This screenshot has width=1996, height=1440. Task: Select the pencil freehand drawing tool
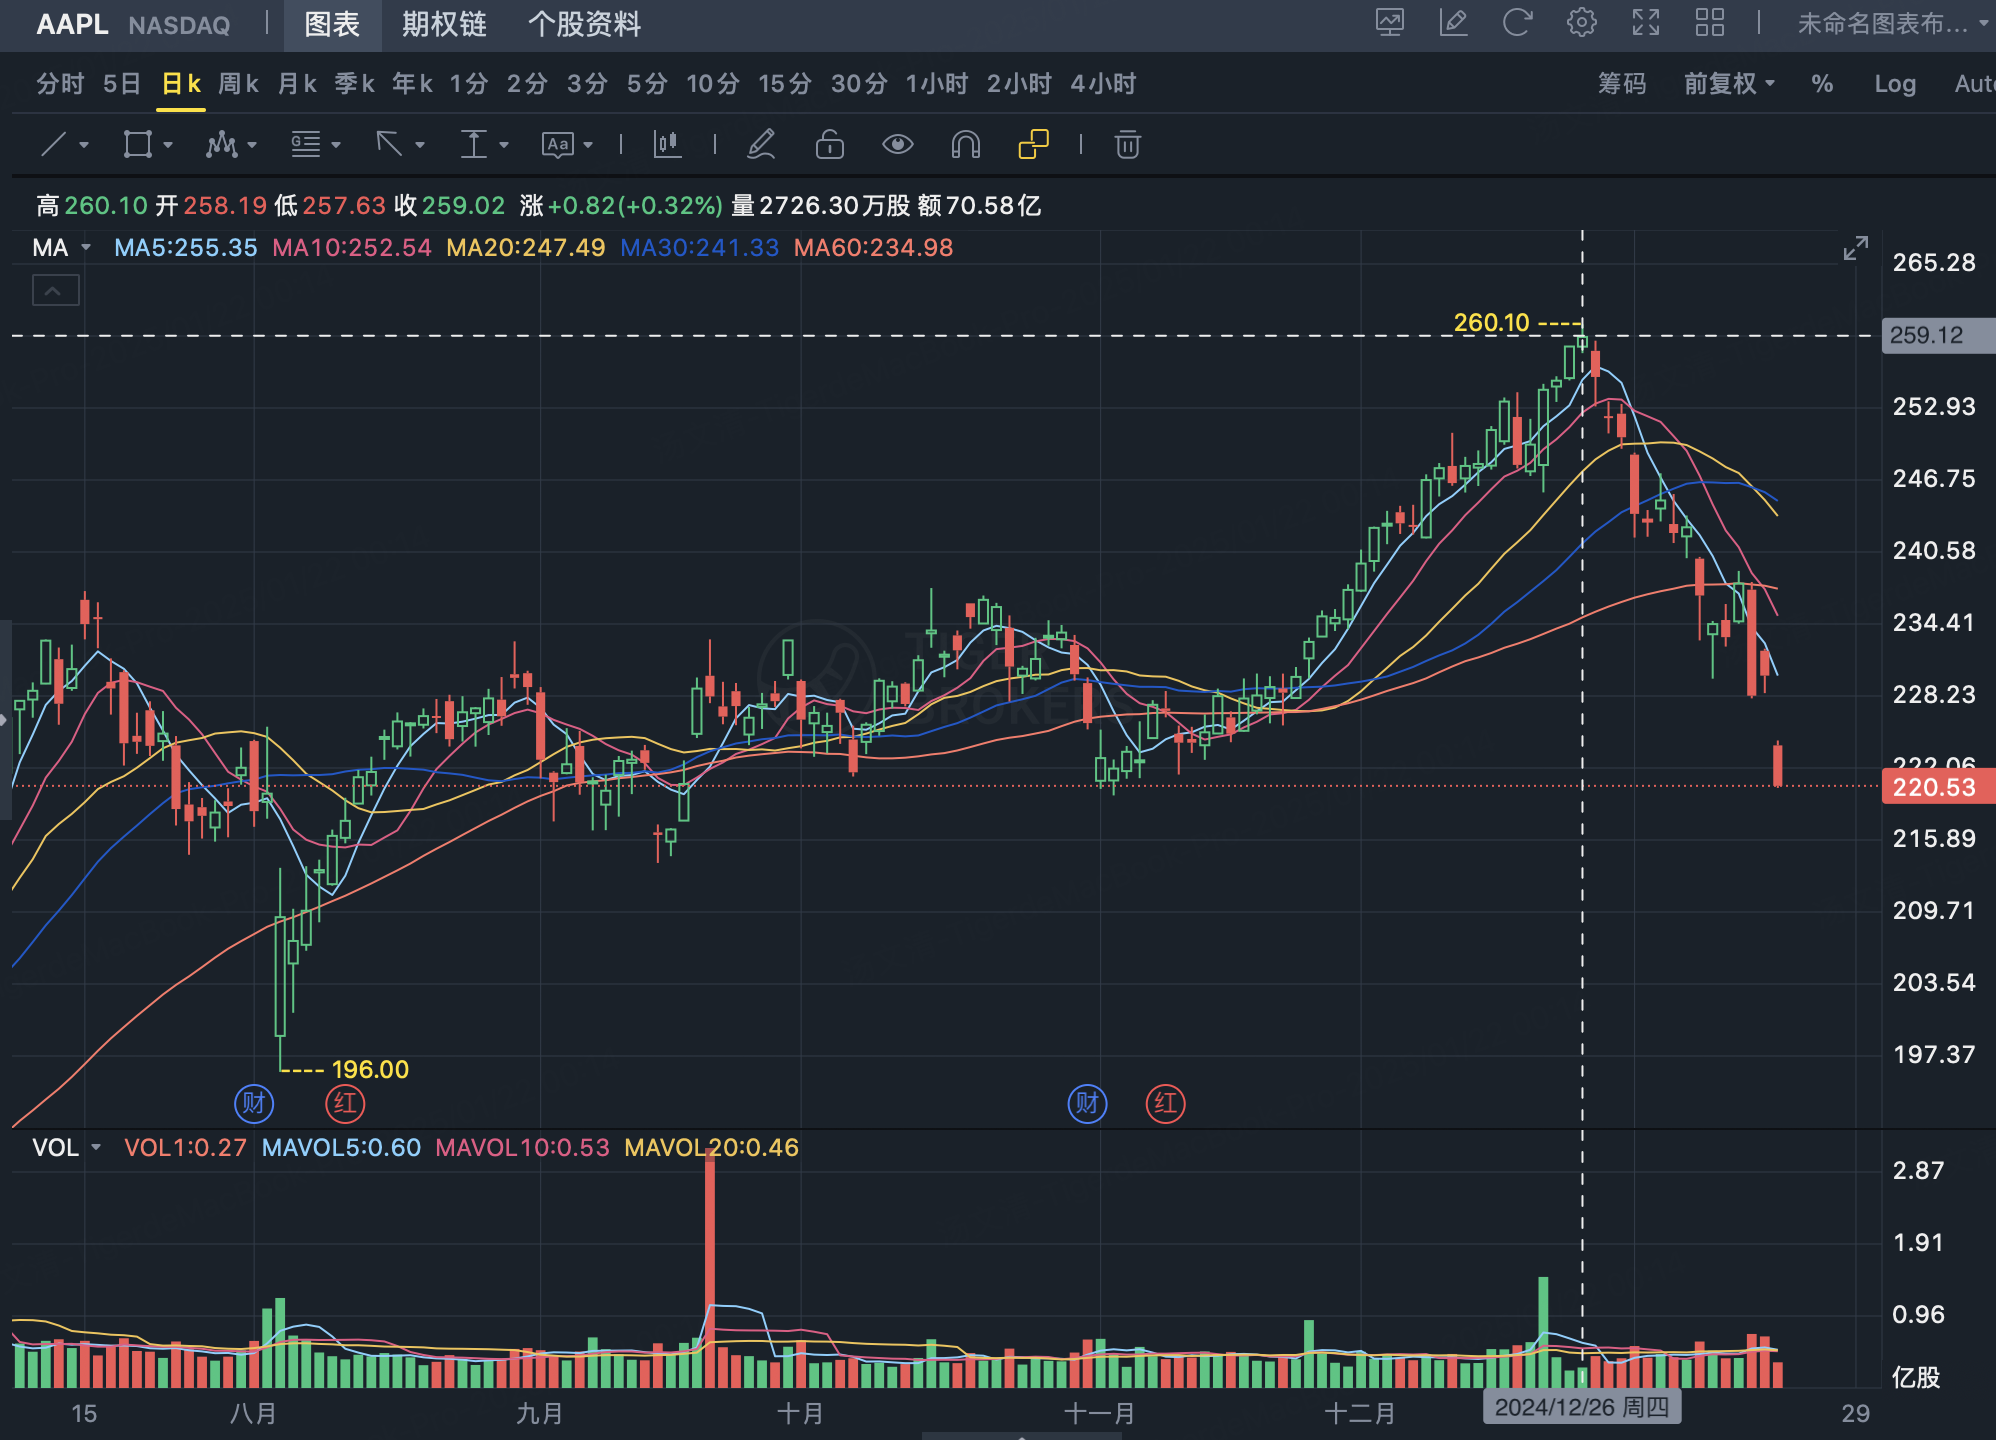[x=761, y=145]
